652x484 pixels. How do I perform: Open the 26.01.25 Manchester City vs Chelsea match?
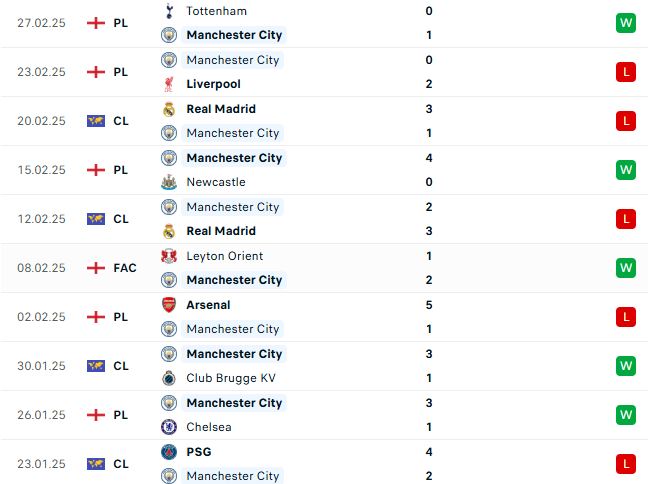pyautogui.click(x=324, y=415)
